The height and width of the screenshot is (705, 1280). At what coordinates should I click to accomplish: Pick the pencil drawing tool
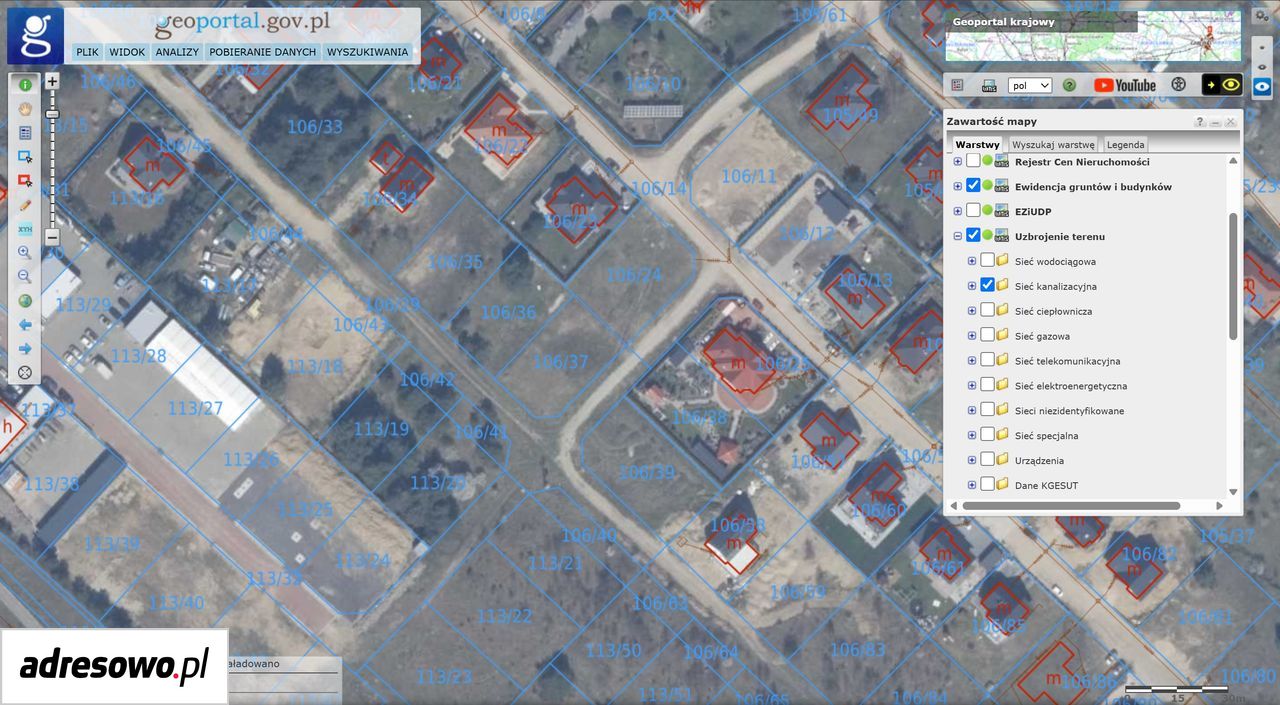pos(25,204)
